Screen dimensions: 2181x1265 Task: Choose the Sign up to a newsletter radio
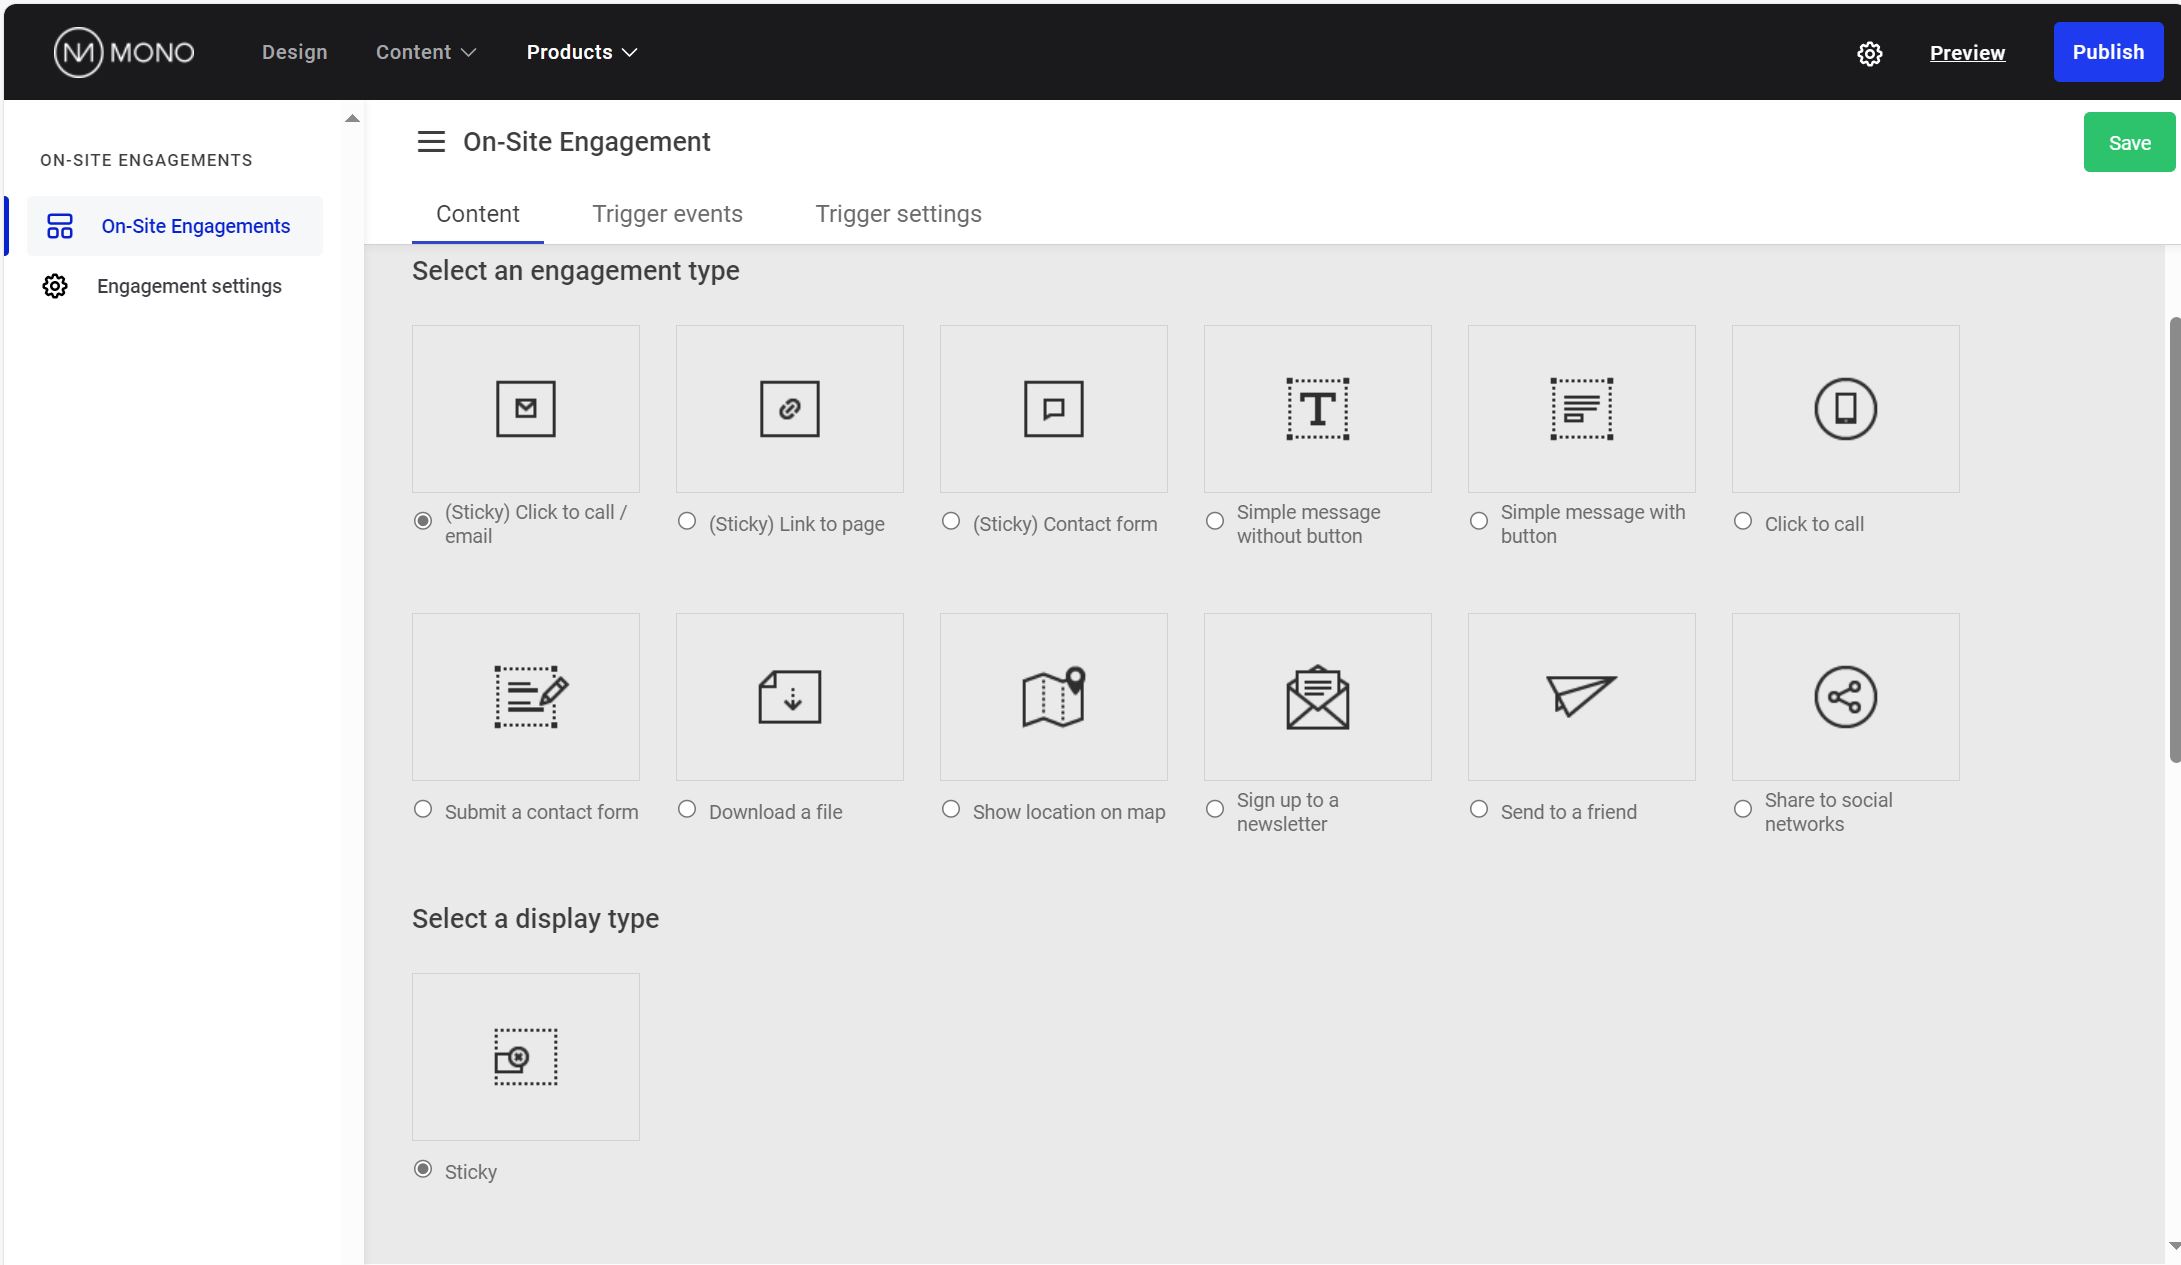pyautogui.click(x=1215, y=809)
